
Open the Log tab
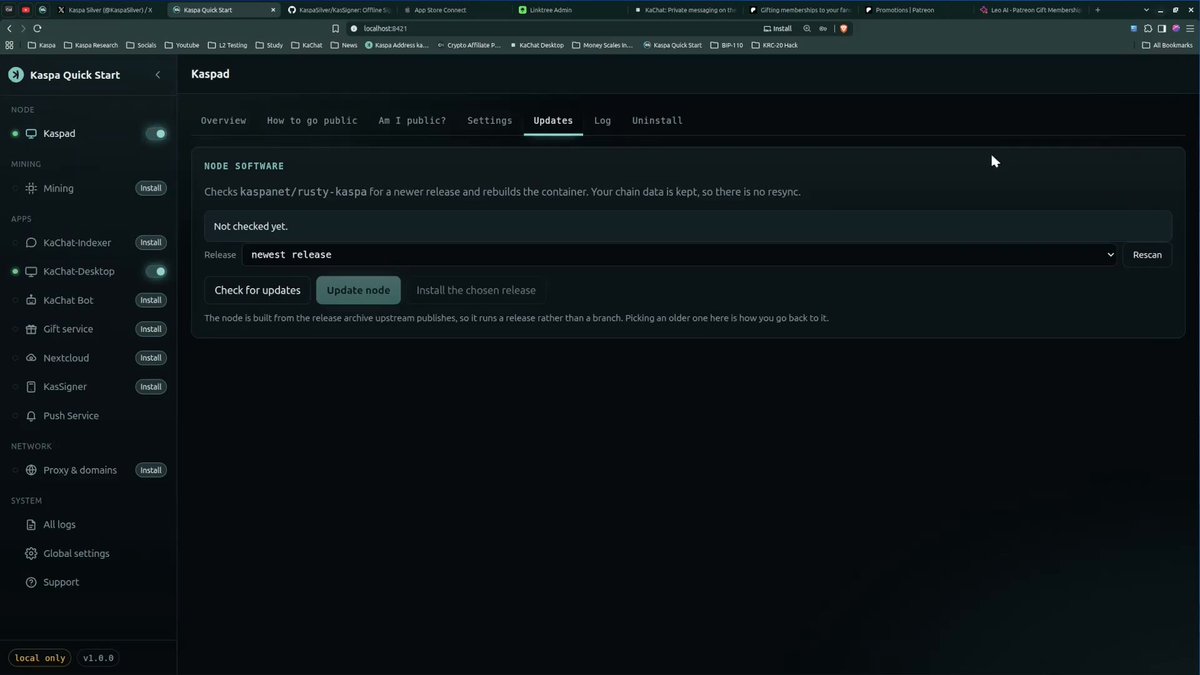pos(602,120)
